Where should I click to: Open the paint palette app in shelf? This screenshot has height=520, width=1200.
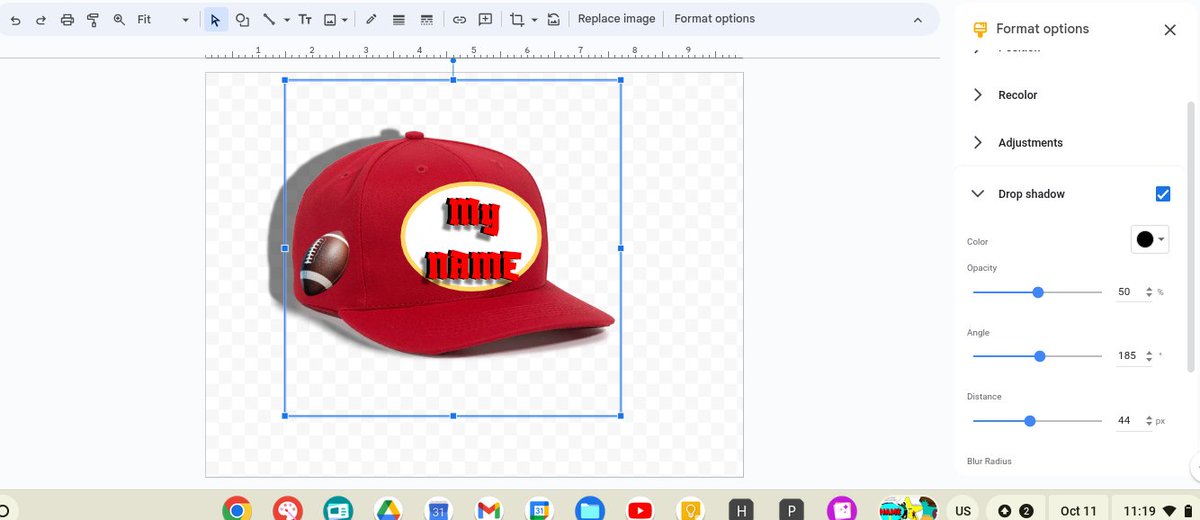click(287, 510)
